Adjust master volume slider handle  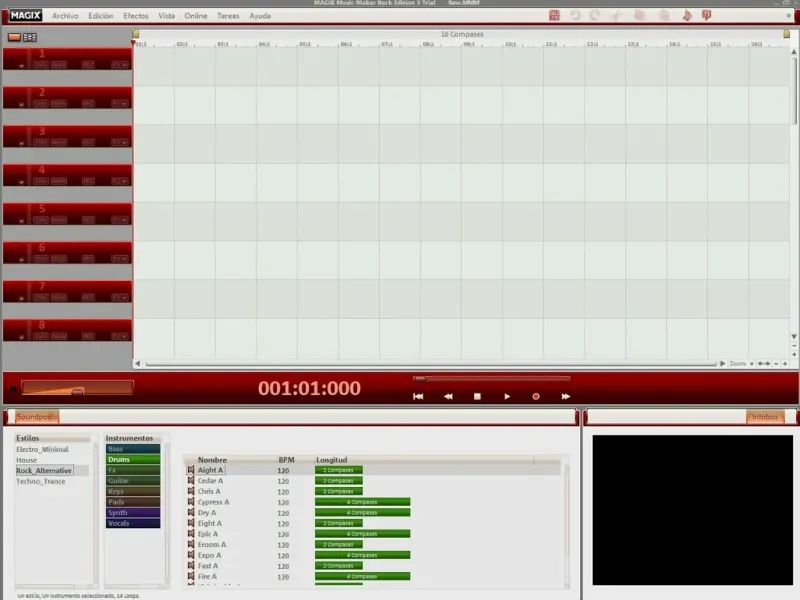[78, 392]
